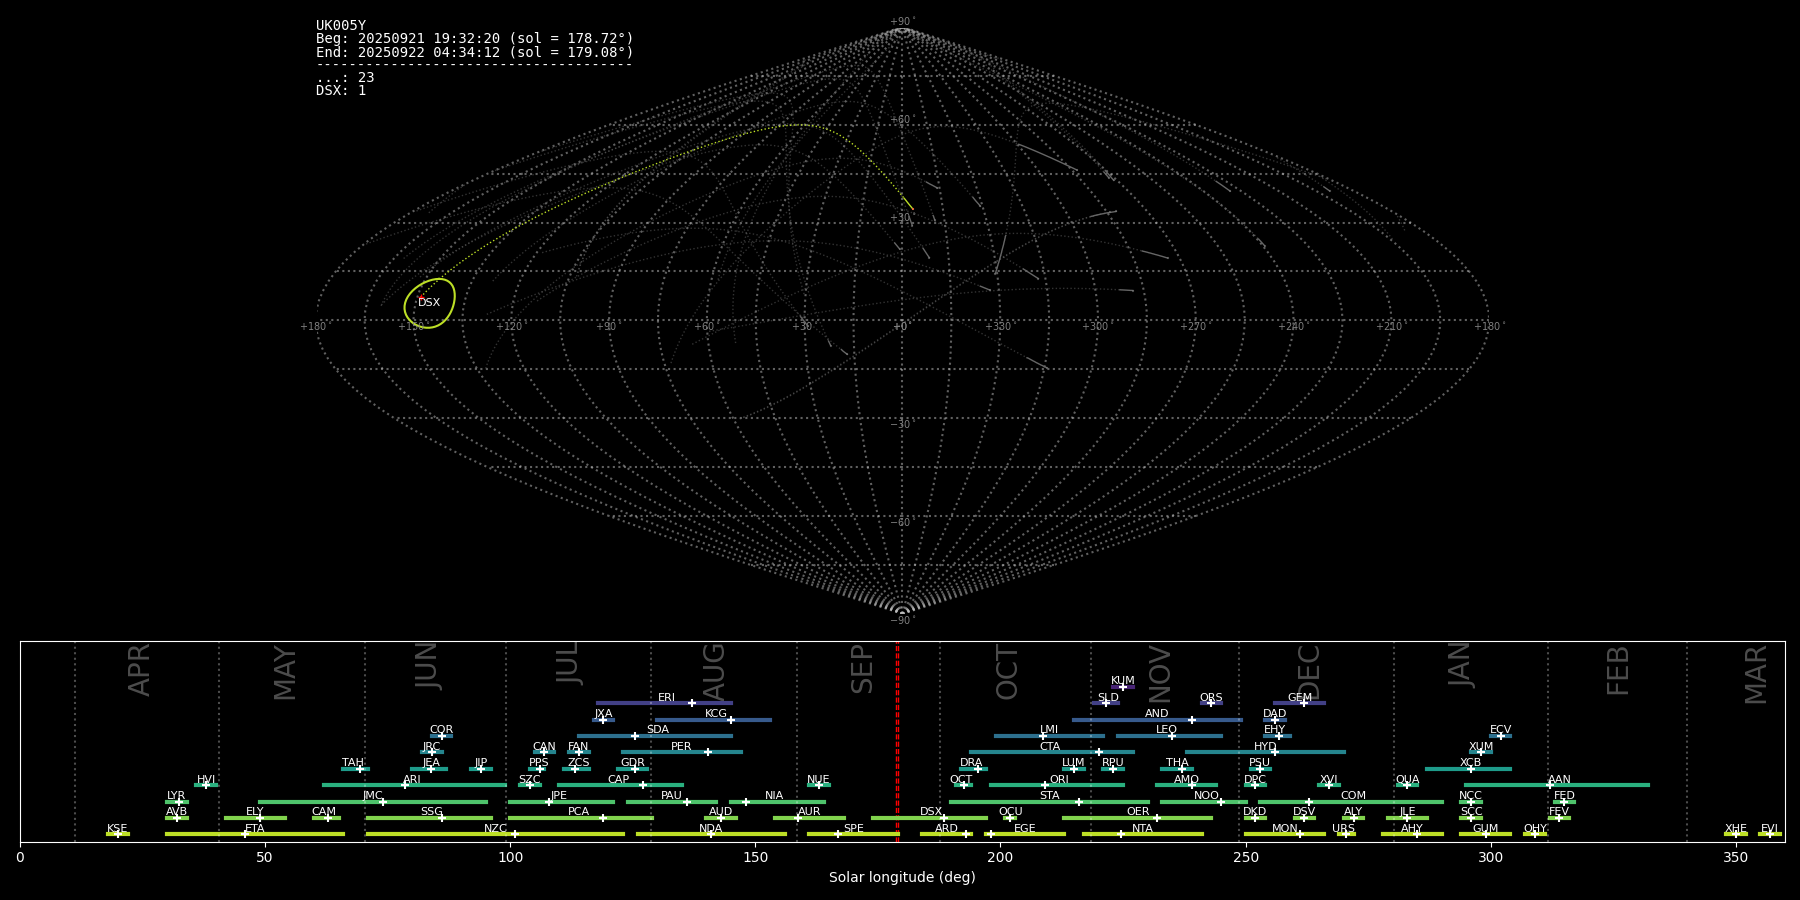Select the AAN shower peak marker
The image size is (1800, 900).
pos(1550,785)
